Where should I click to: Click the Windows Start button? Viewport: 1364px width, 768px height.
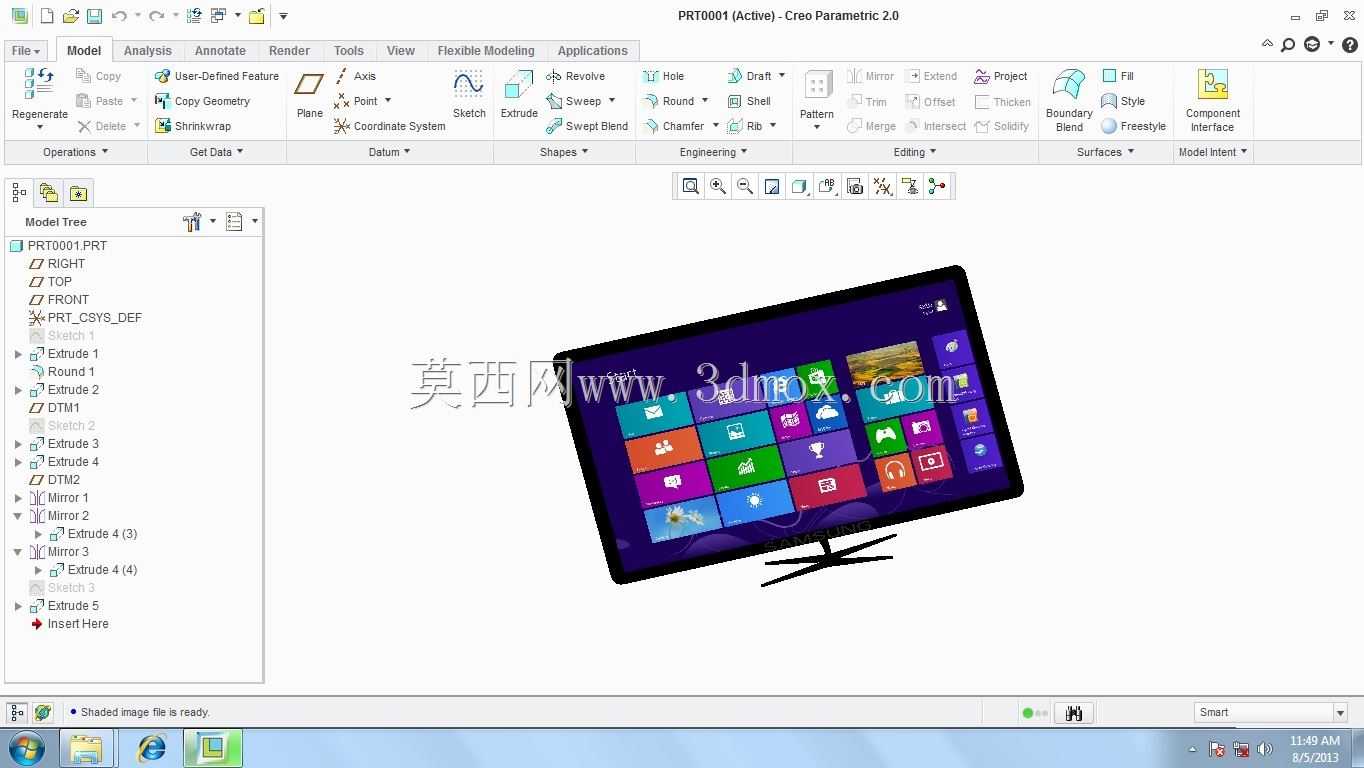tap(26, 748)
